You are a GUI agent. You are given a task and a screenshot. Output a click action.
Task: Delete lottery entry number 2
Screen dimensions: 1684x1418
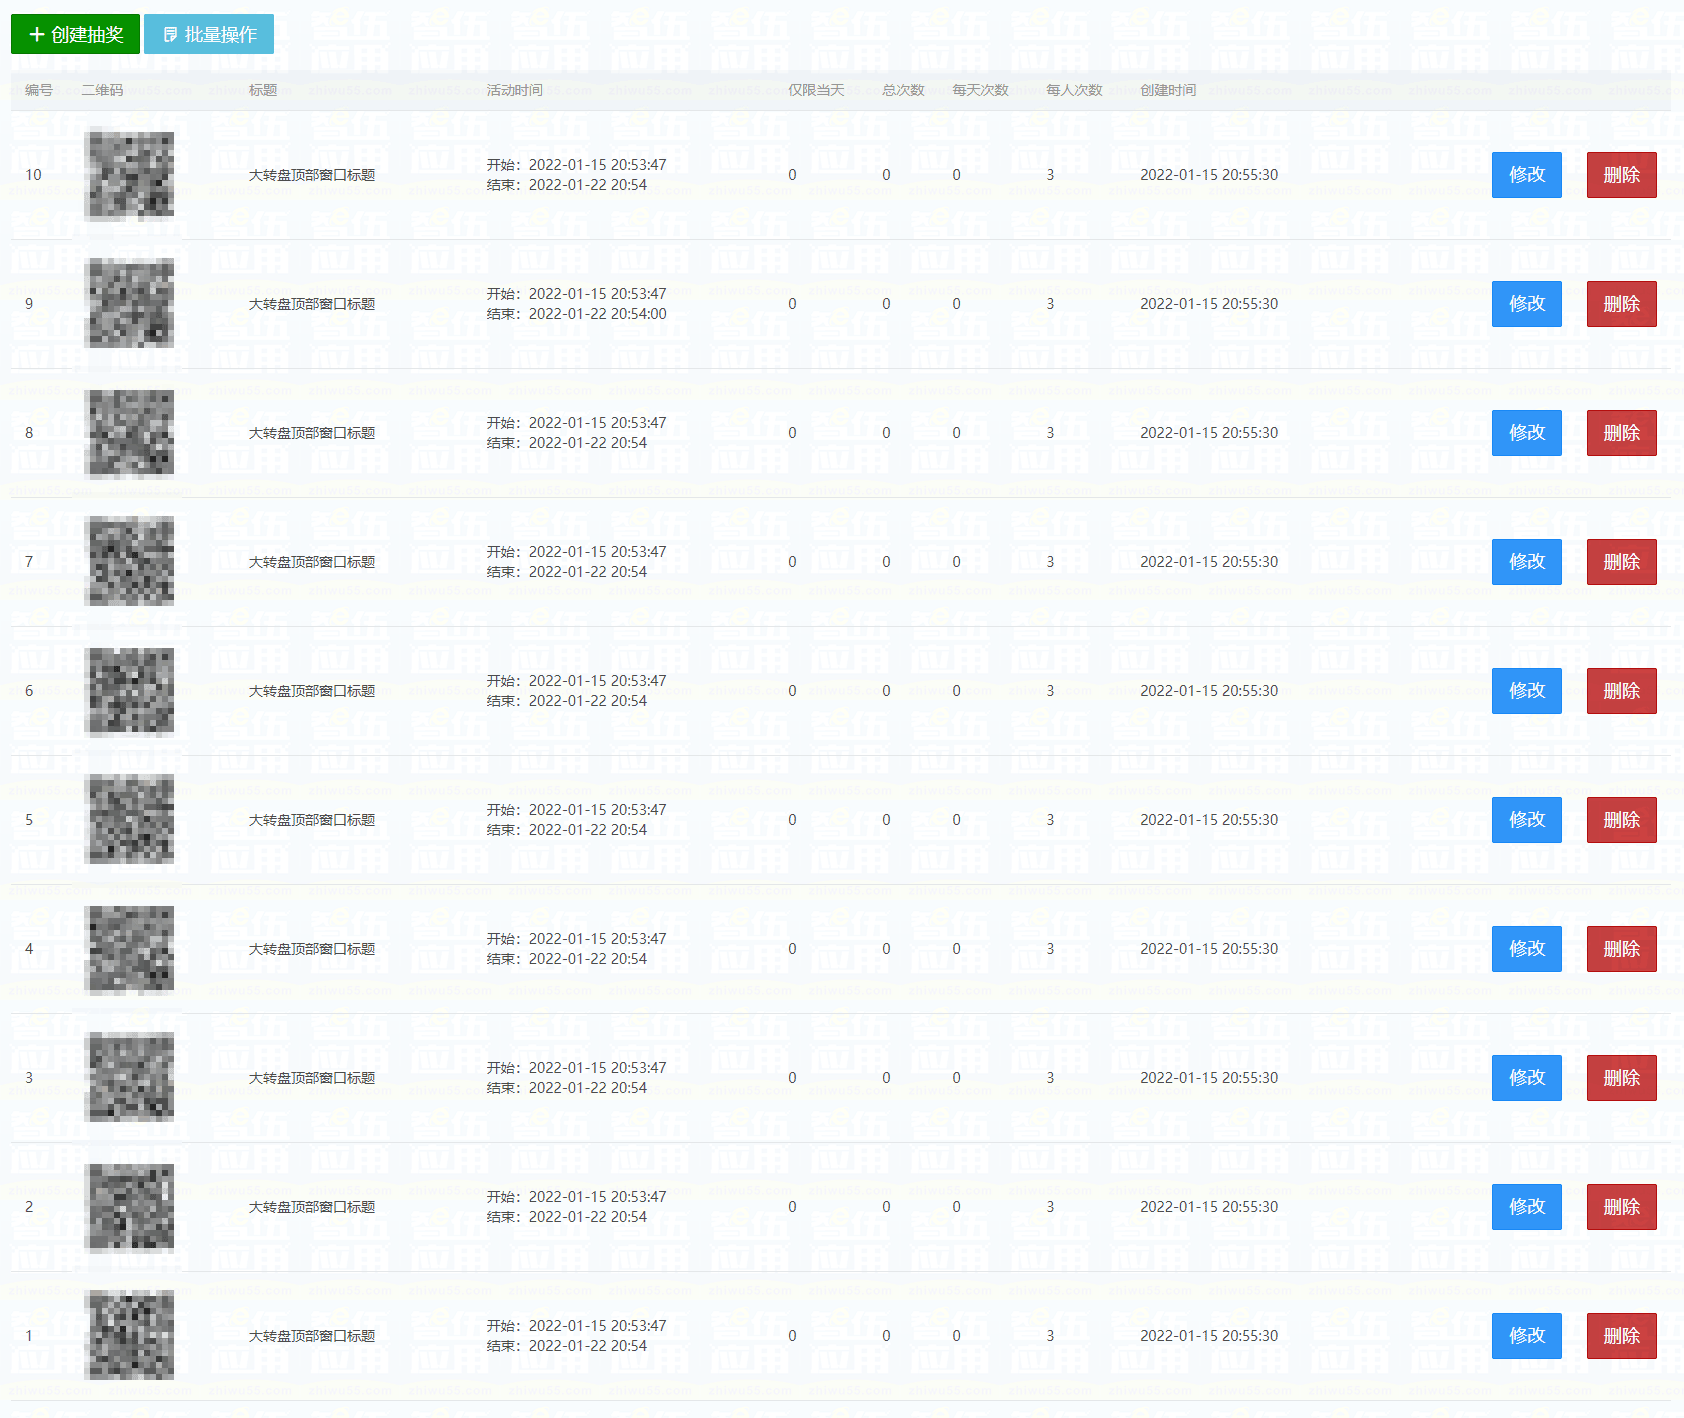pos(1621,1207)
